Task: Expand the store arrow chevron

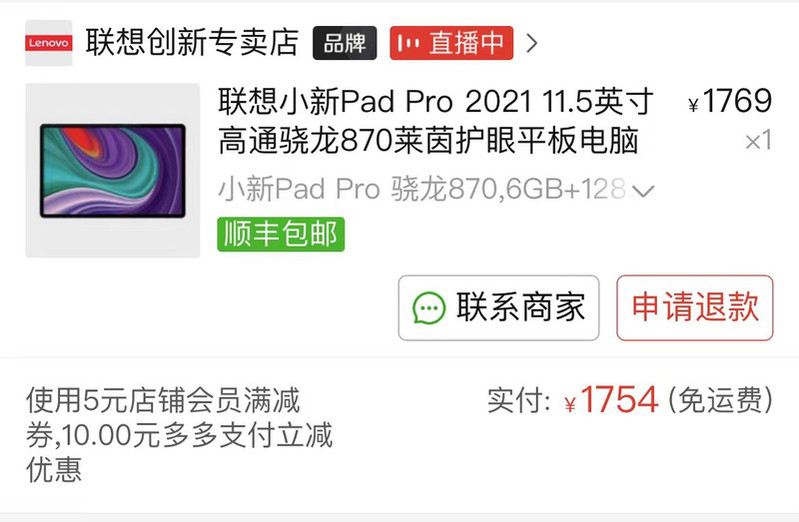Action: click(531, 43)
